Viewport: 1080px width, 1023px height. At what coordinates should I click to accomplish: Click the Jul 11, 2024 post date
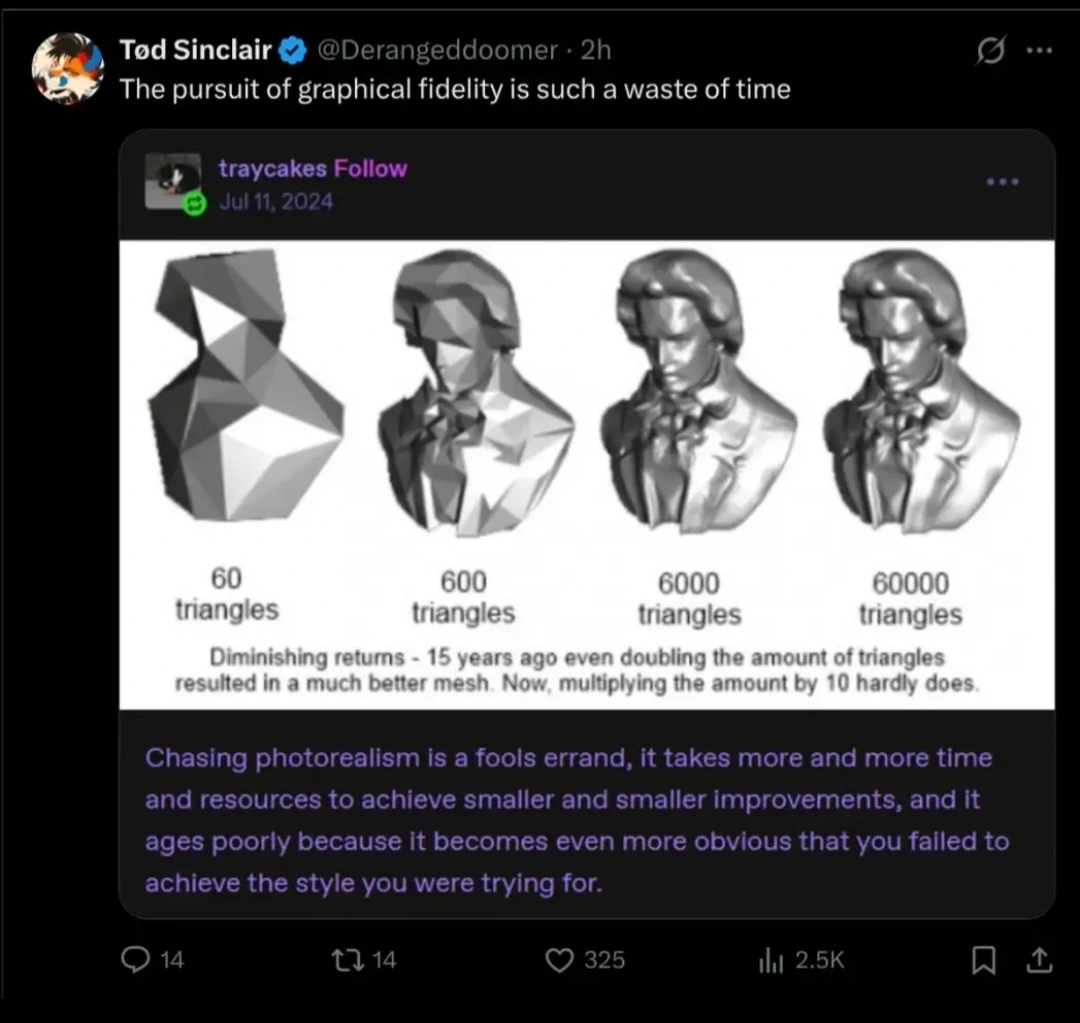coord(276,201)
